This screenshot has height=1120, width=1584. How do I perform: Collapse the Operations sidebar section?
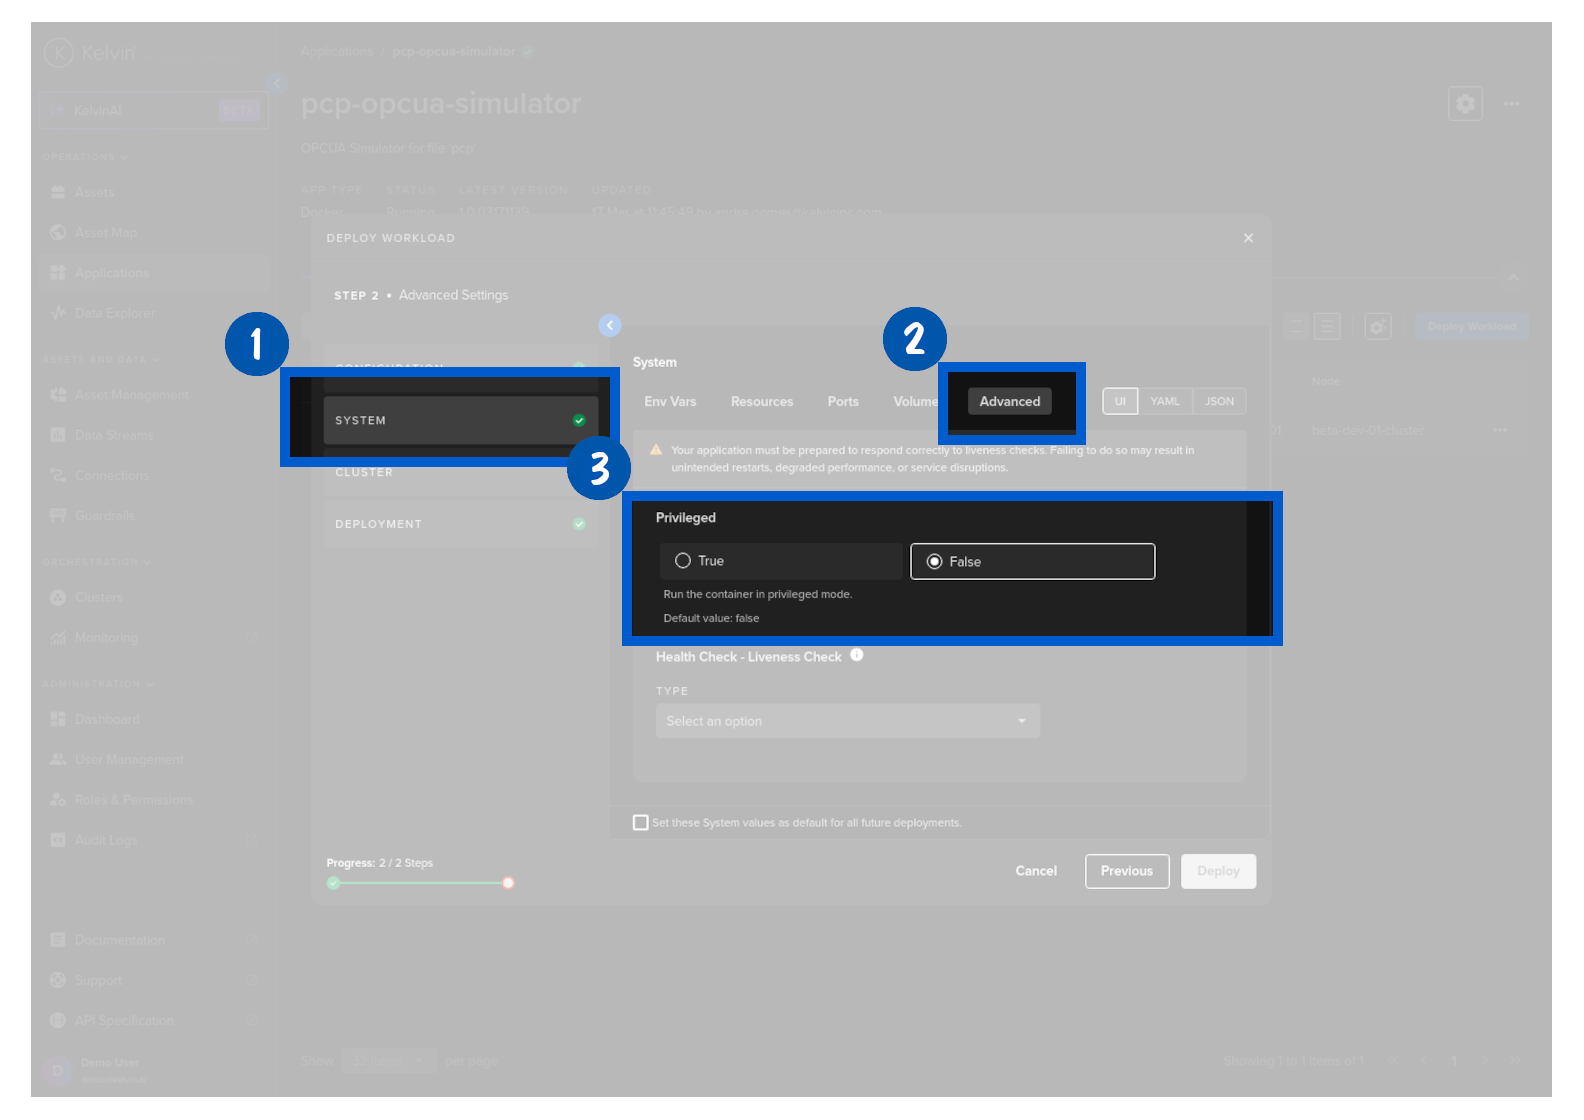pos(85,157)
